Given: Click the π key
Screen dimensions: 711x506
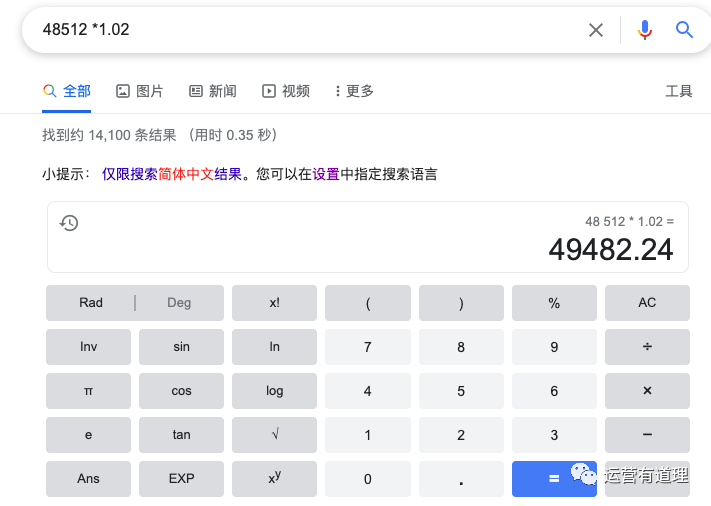Looking at the screenshot, I should 88,391.
